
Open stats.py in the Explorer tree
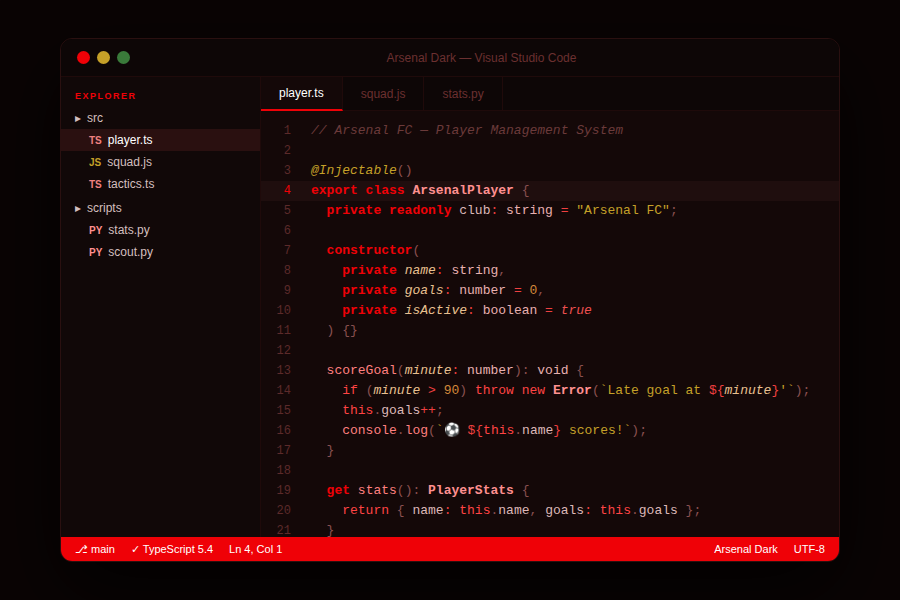coord(160,230)
